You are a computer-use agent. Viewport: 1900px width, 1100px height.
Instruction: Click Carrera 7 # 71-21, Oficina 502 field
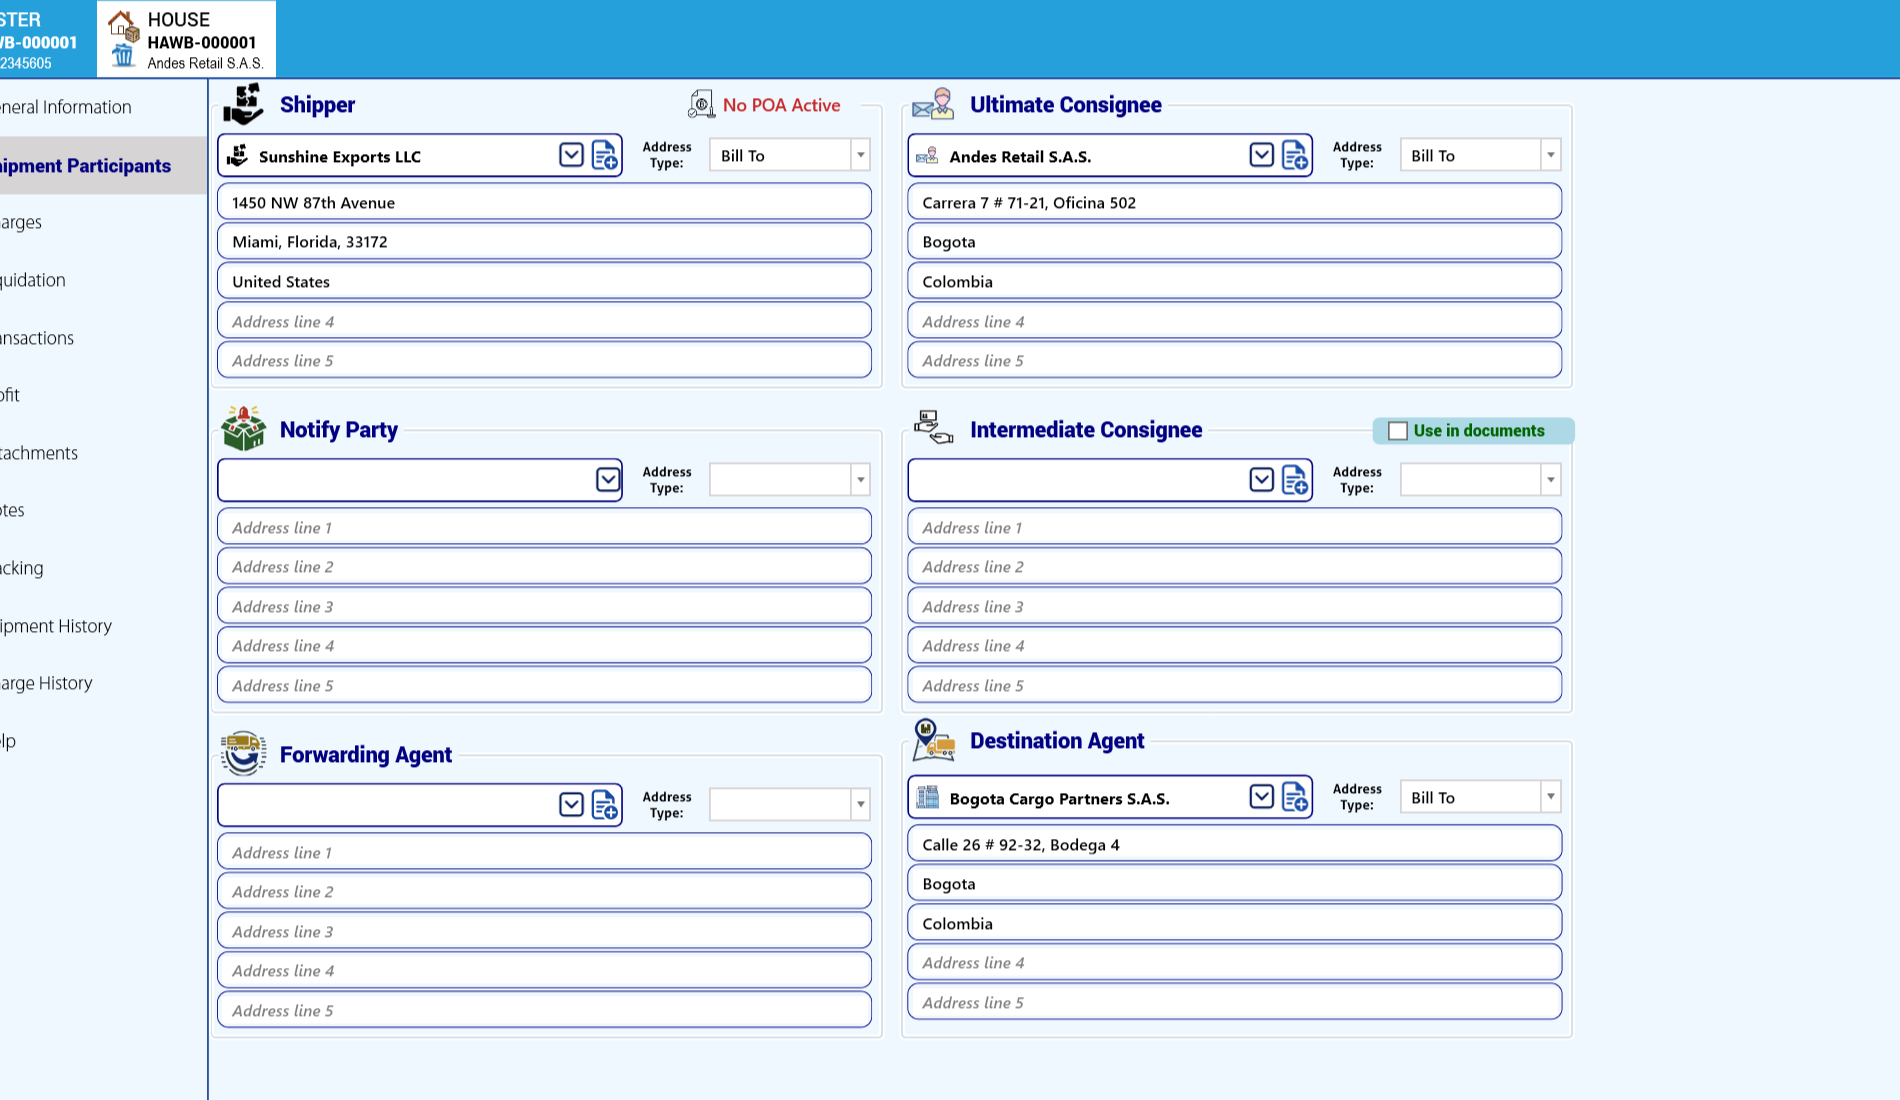[x=1234, y=202]
